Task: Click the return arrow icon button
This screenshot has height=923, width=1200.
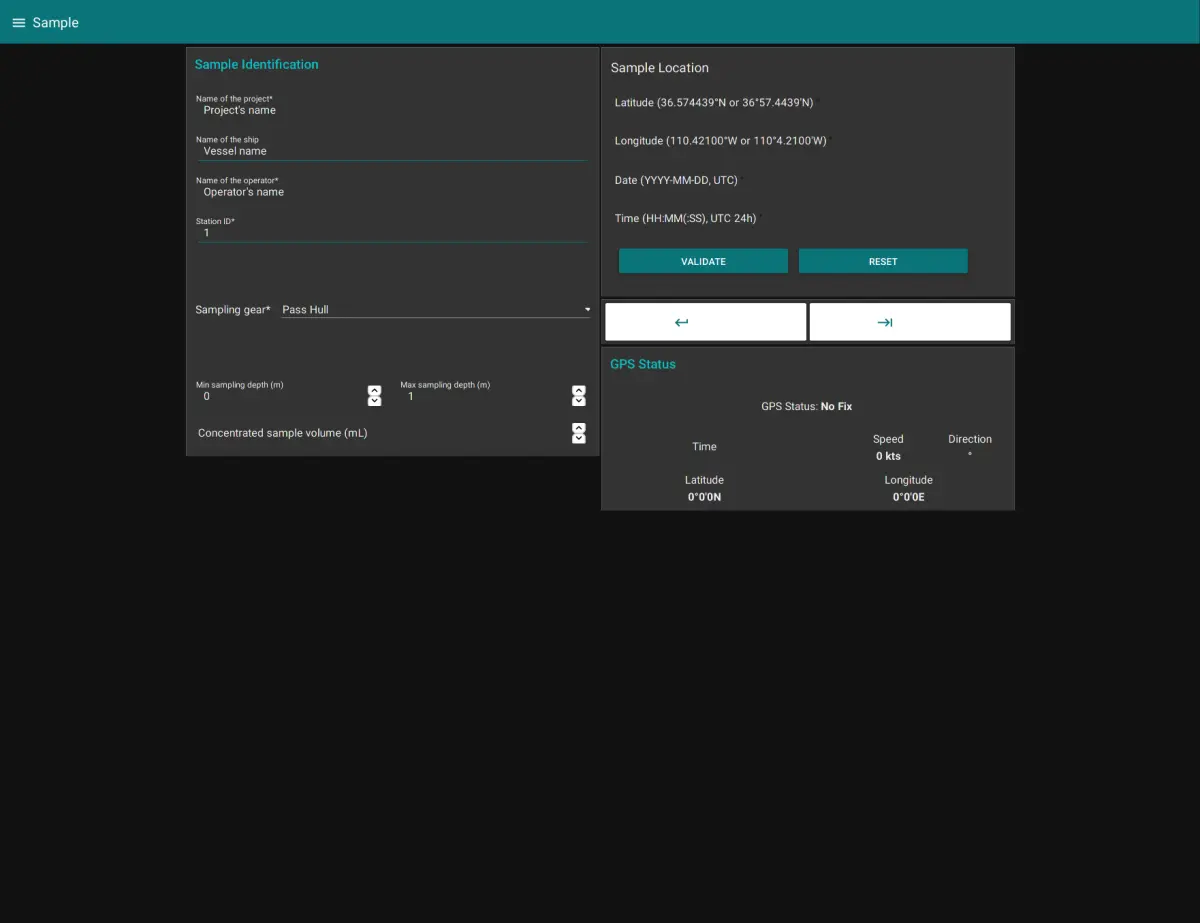Action: (x=705, y=322)
